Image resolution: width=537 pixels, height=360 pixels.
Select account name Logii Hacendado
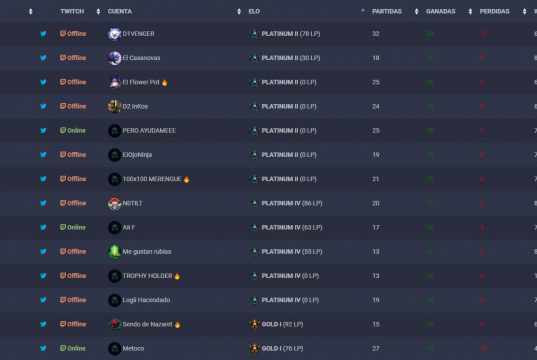146,300
